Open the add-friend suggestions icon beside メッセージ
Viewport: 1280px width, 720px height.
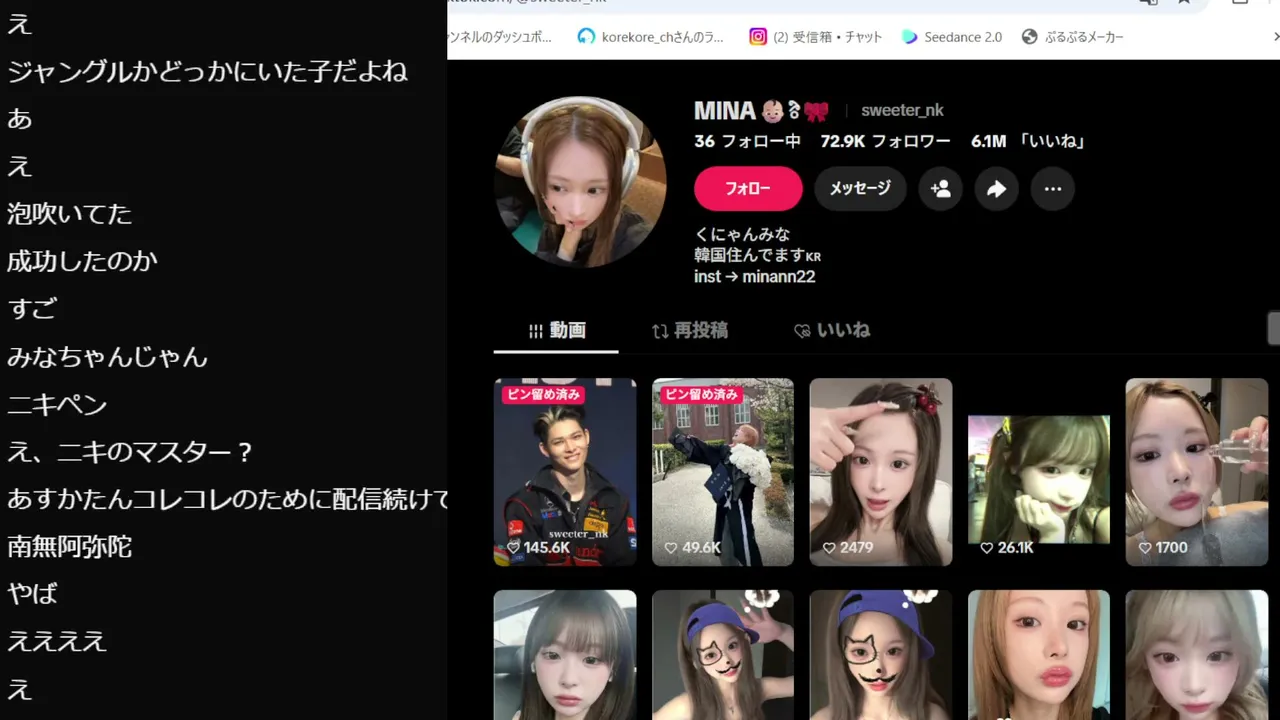940,189
